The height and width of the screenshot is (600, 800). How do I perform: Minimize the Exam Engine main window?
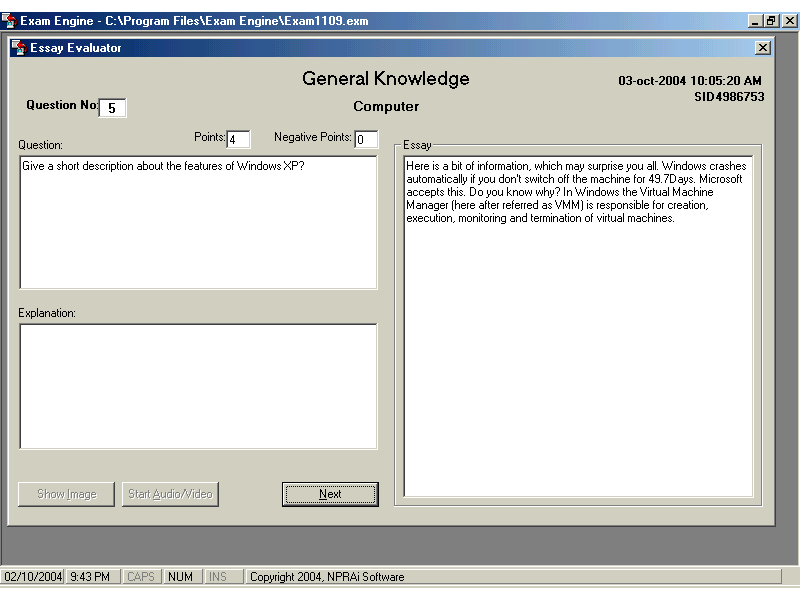[x=756, y=20]
